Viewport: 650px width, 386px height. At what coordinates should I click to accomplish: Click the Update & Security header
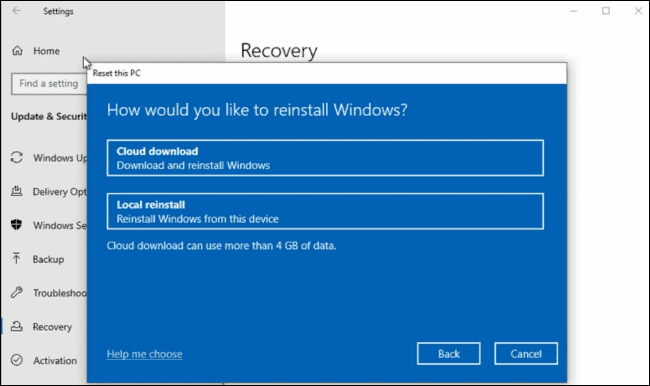click(49, 117)
